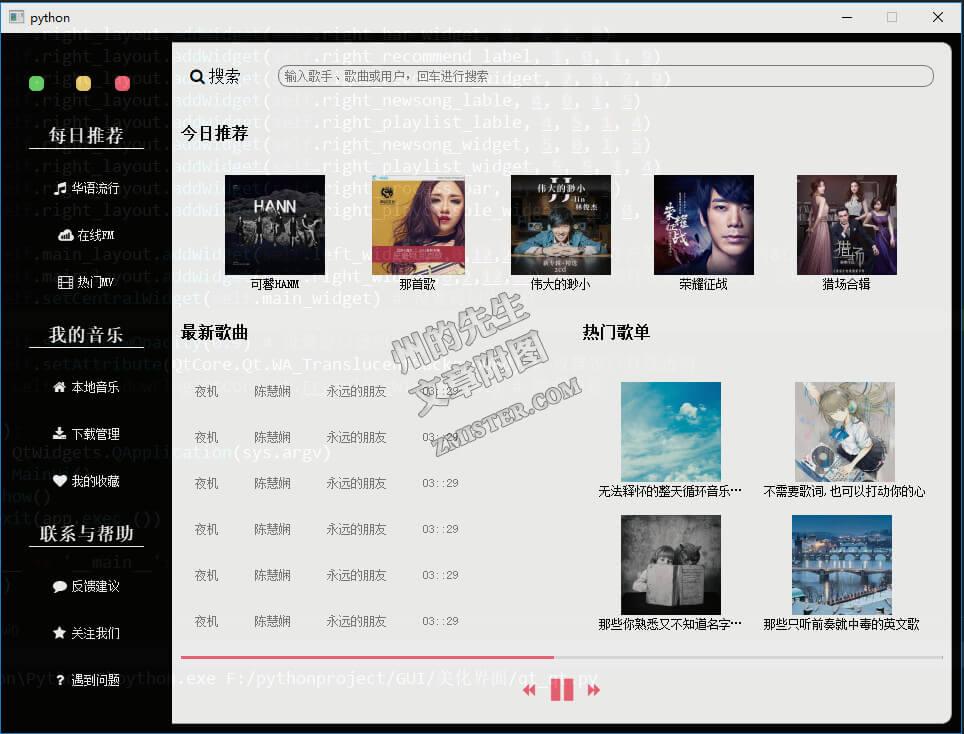Pause the current song

pos(562,690)
